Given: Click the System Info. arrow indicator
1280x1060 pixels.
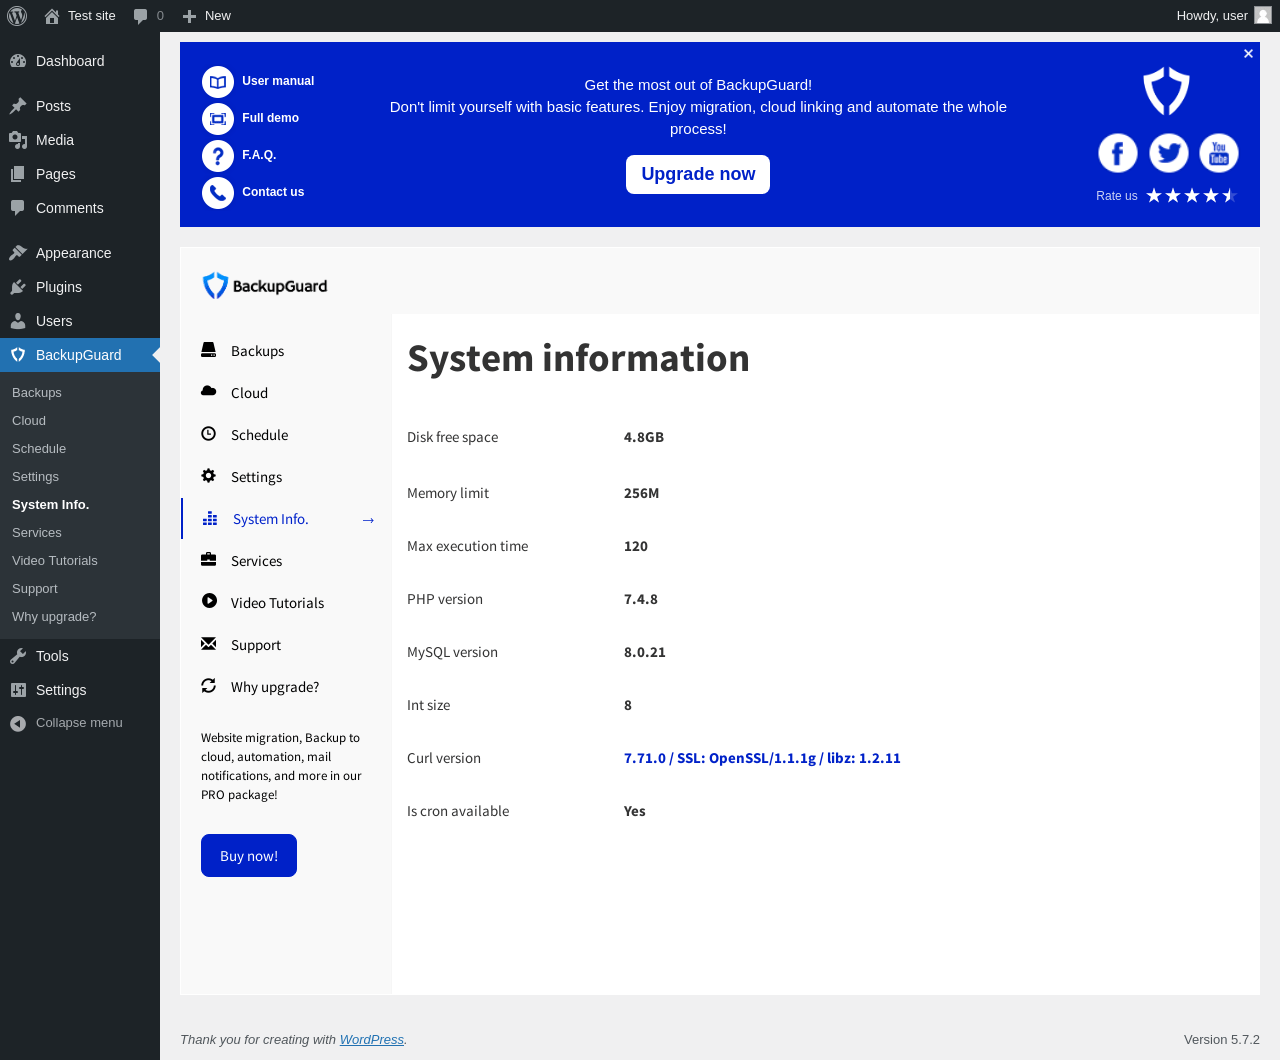Looking at the screenshot, I should [368, 520].
